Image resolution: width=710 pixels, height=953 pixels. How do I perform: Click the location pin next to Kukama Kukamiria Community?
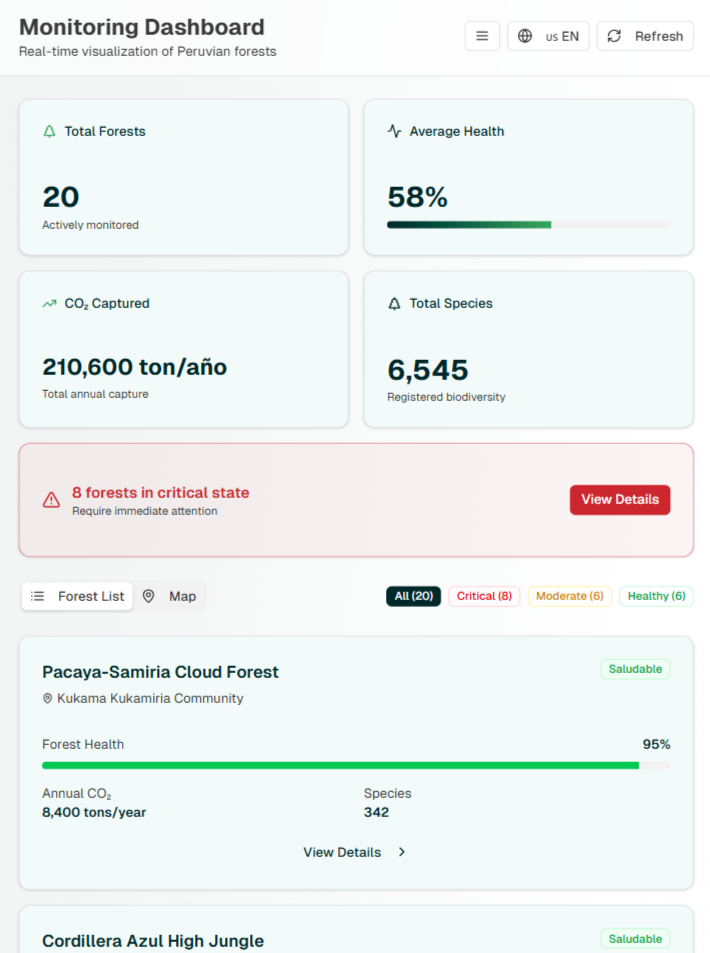pos(46,699)
